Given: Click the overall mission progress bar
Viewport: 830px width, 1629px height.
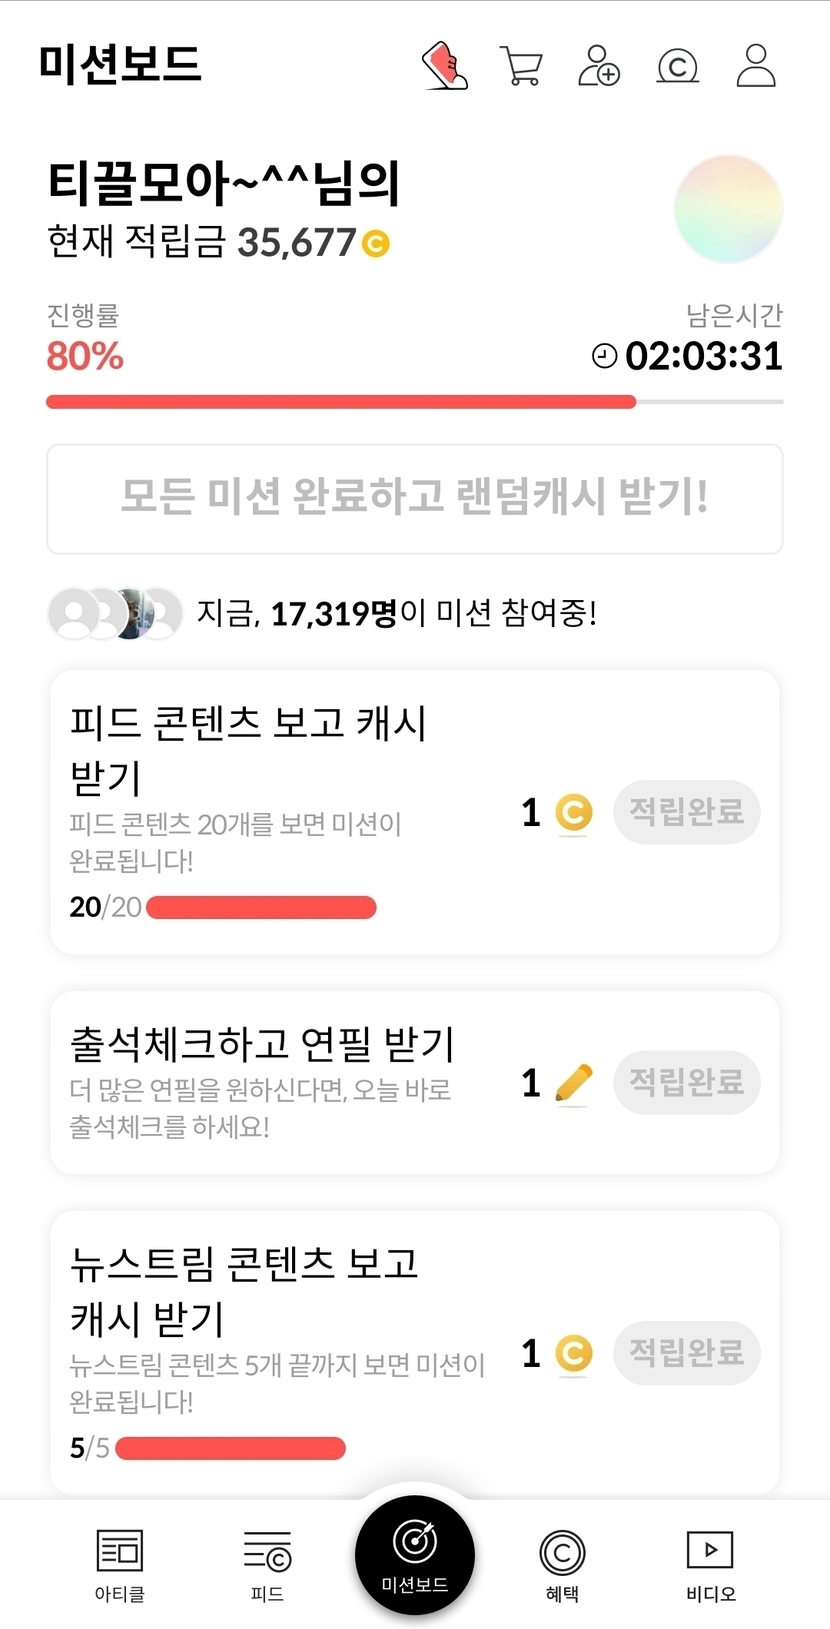Looking at the screenshot, I should pyautogui.click(x=414, y=402).
